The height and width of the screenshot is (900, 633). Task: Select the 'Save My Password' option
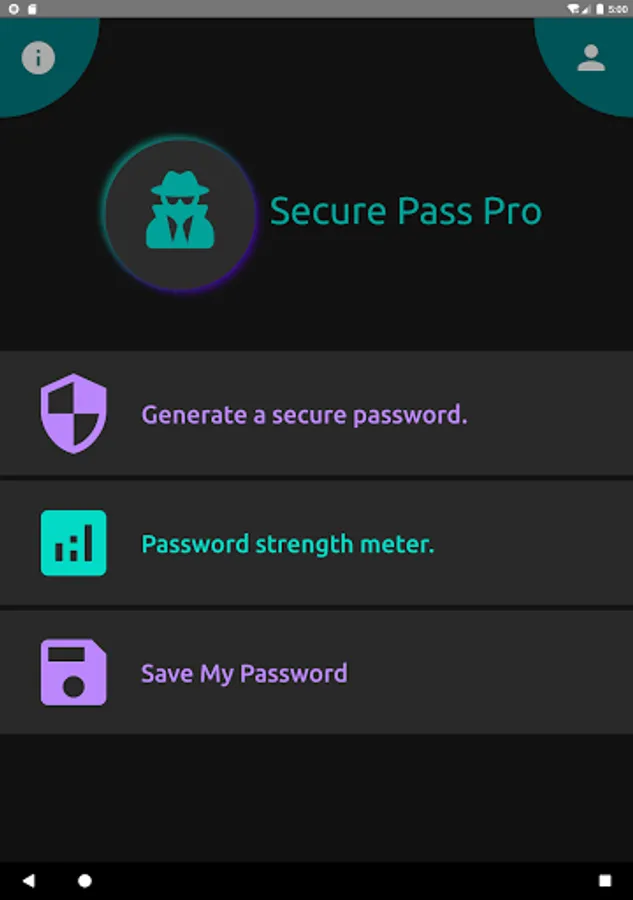(x=245, y=673)
